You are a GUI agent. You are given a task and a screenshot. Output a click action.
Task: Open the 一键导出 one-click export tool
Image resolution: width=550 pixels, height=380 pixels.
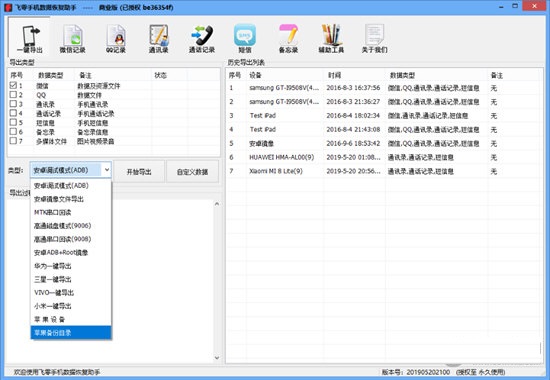29,39
